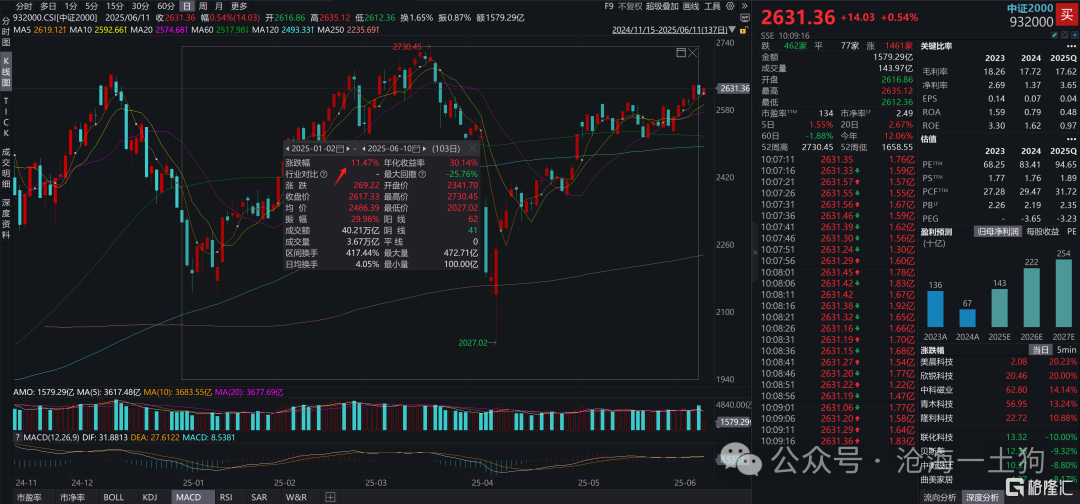The image size is (1080, 504).
Task: Switch to 分时 timeframe
Action: click(x=24, y=6)
